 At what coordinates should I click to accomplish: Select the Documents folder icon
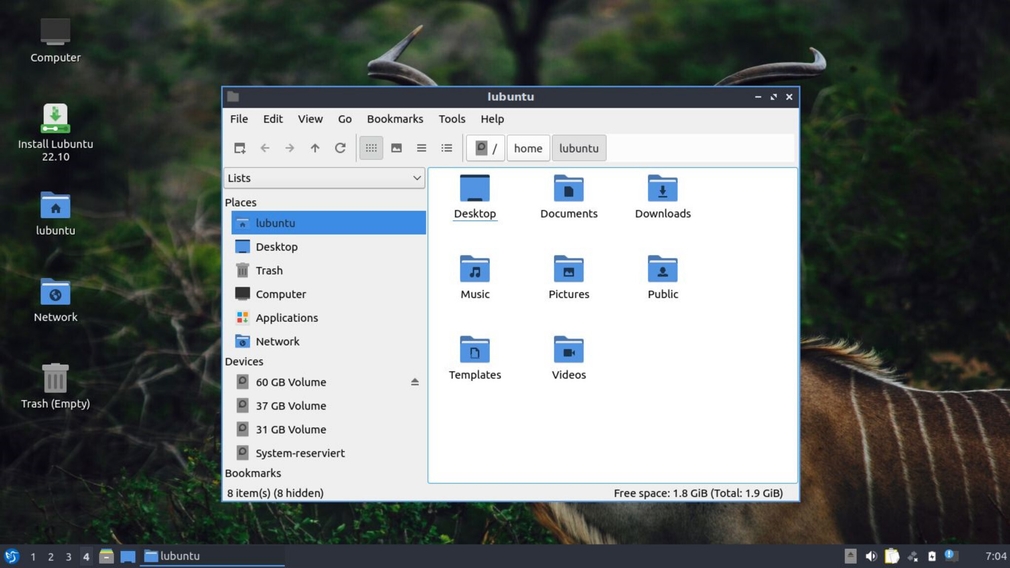569,197
